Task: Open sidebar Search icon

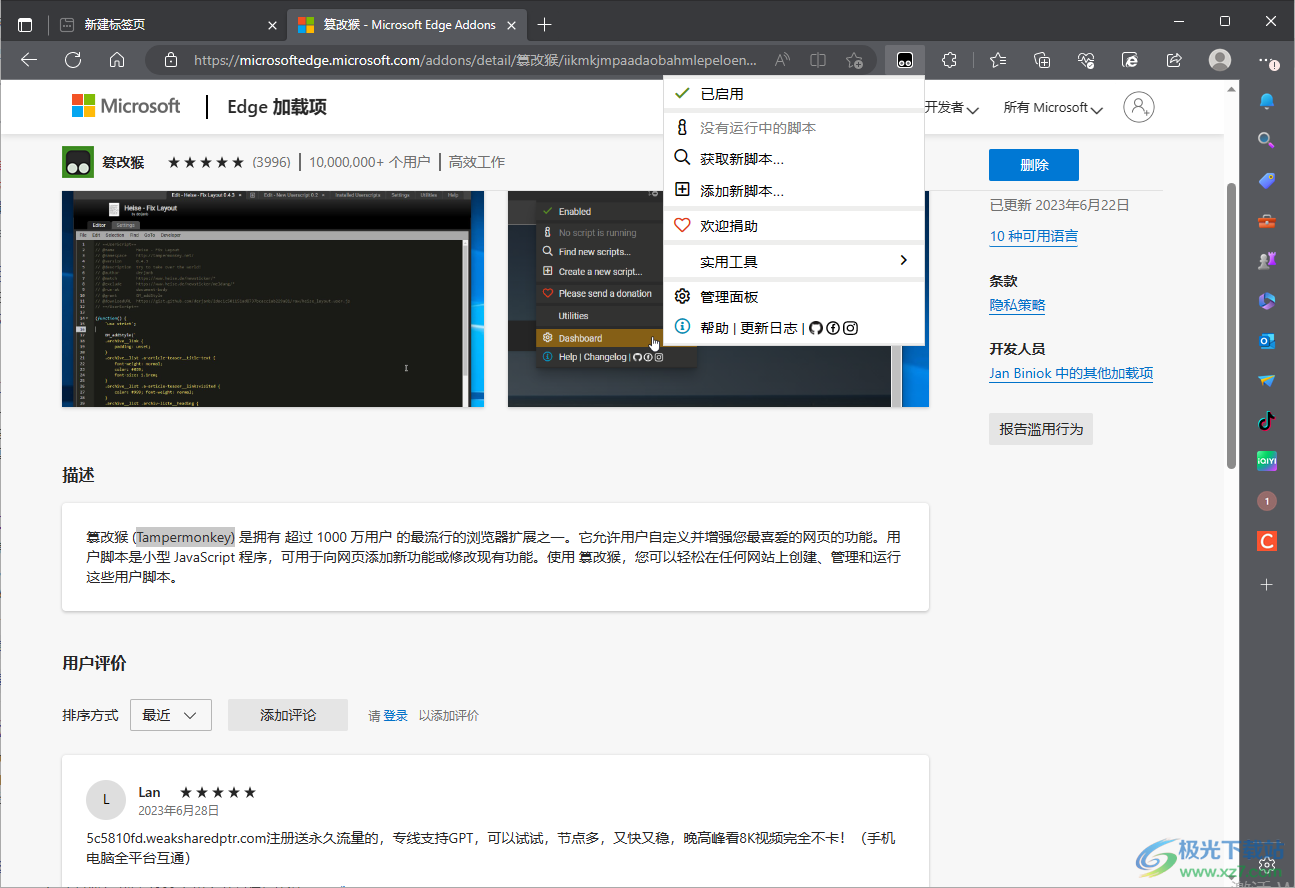Action: click(x=1267, y=140)
